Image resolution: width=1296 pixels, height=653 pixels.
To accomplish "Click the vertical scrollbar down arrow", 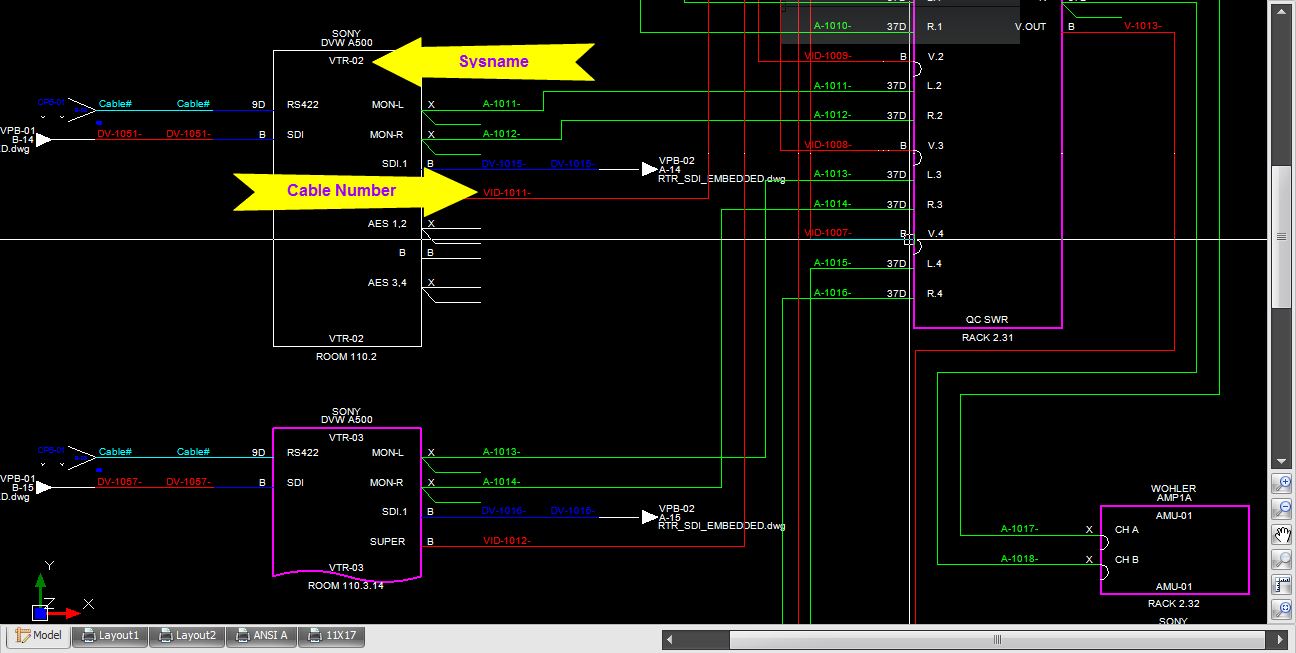I will click(1282, 460).
